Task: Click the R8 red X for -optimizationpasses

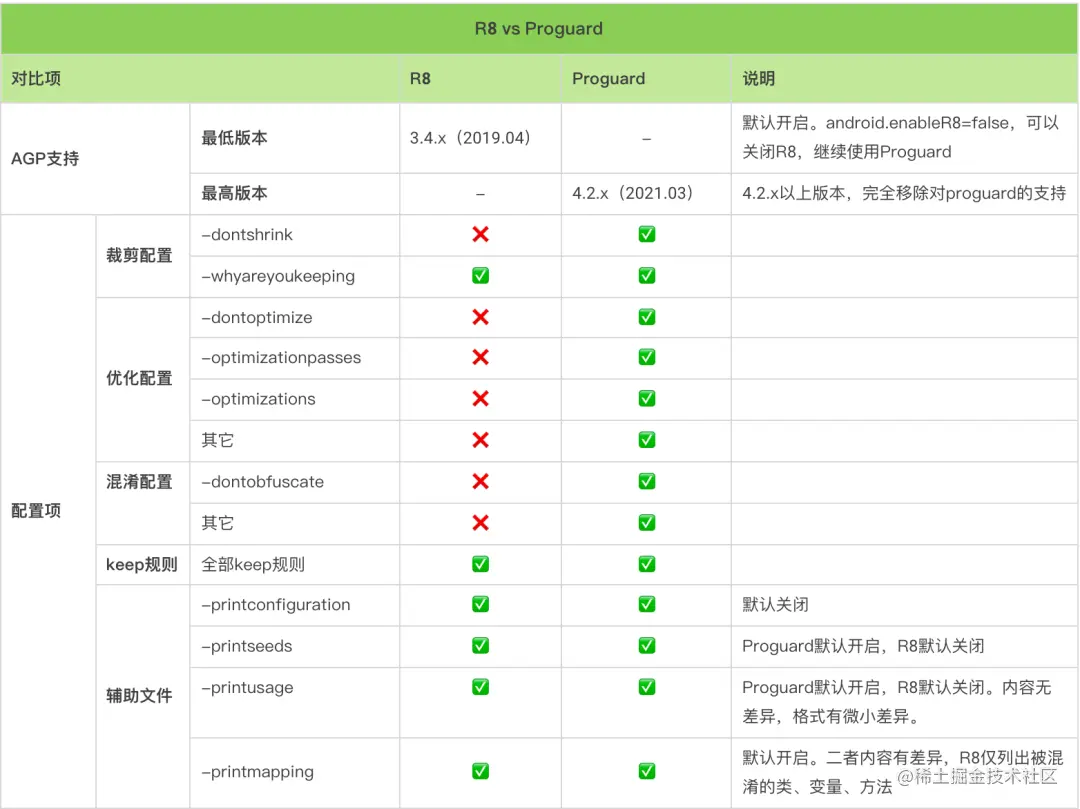Action: (x=481, y=357)
